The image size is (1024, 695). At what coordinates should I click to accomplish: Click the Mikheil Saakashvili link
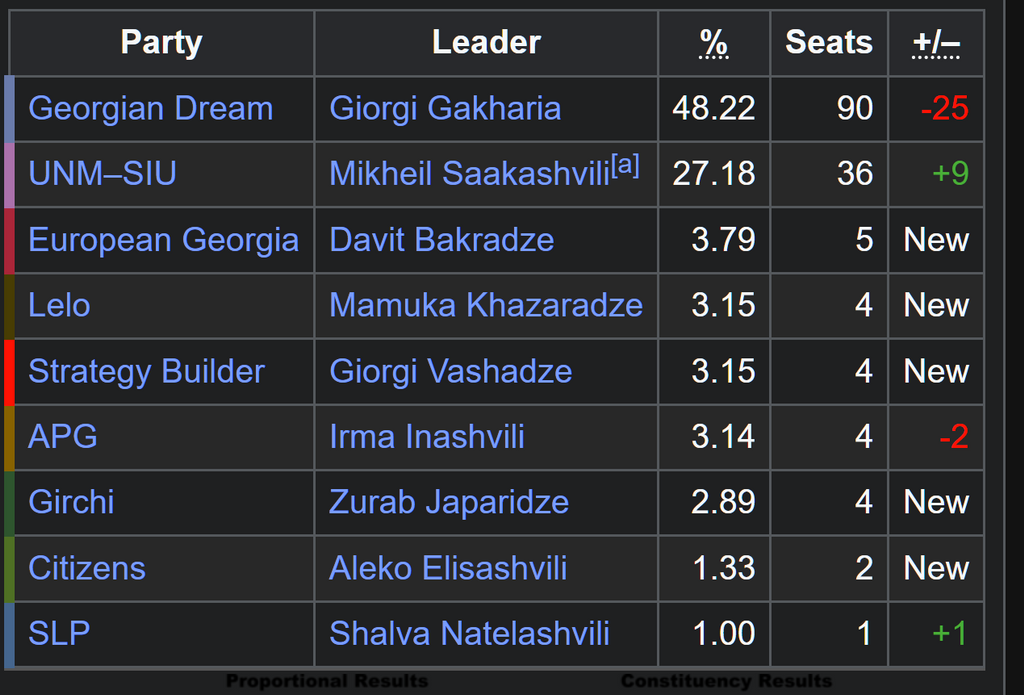pyautogui.click(x=470, y=174)
